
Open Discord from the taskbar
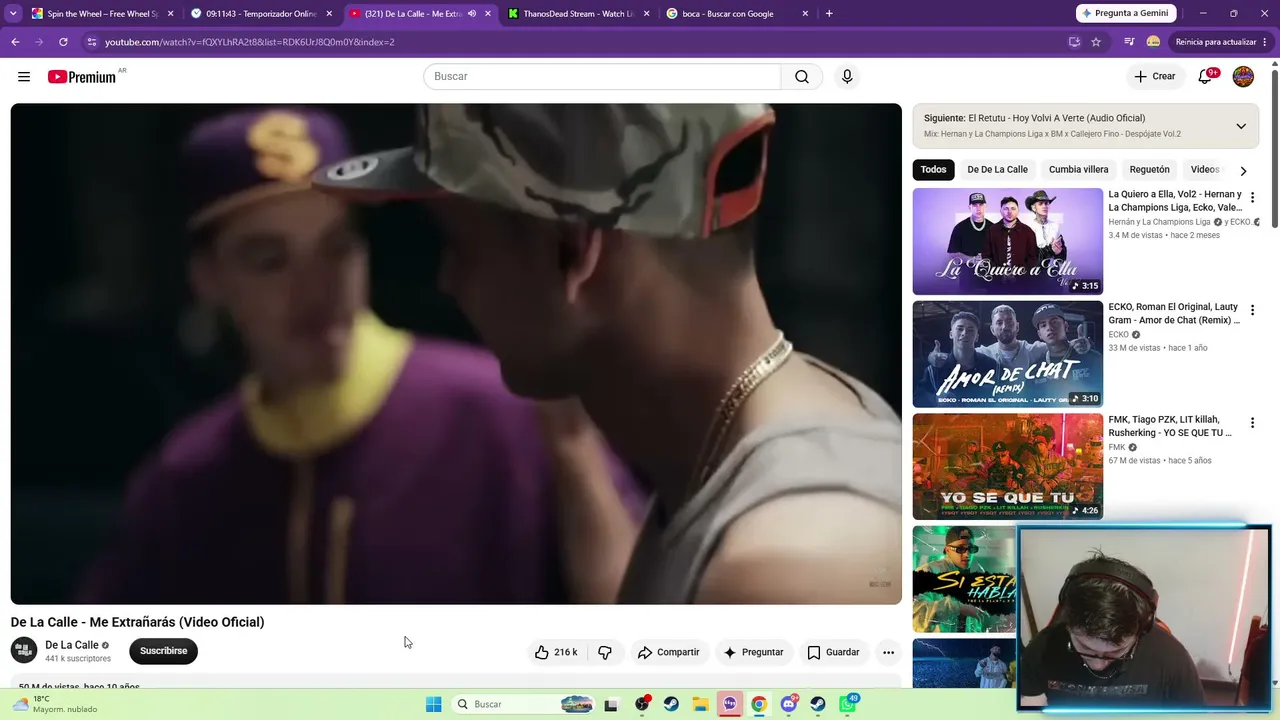[x=789, y=704]
